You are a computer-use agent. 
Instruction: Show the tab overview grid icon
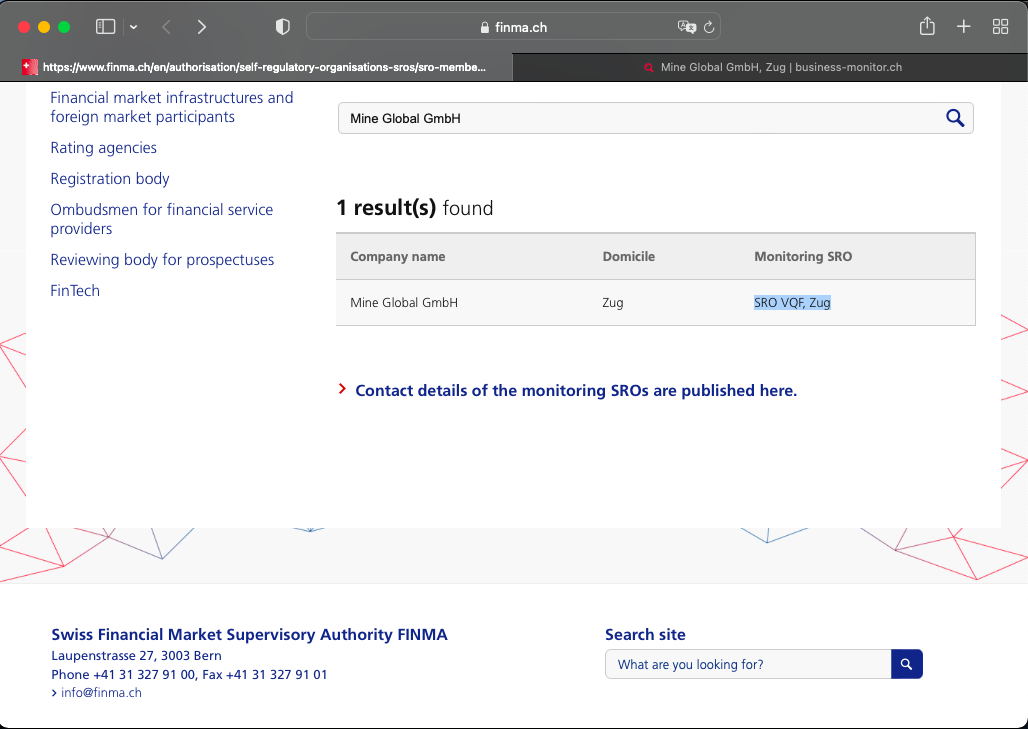tap(1000, 27)
